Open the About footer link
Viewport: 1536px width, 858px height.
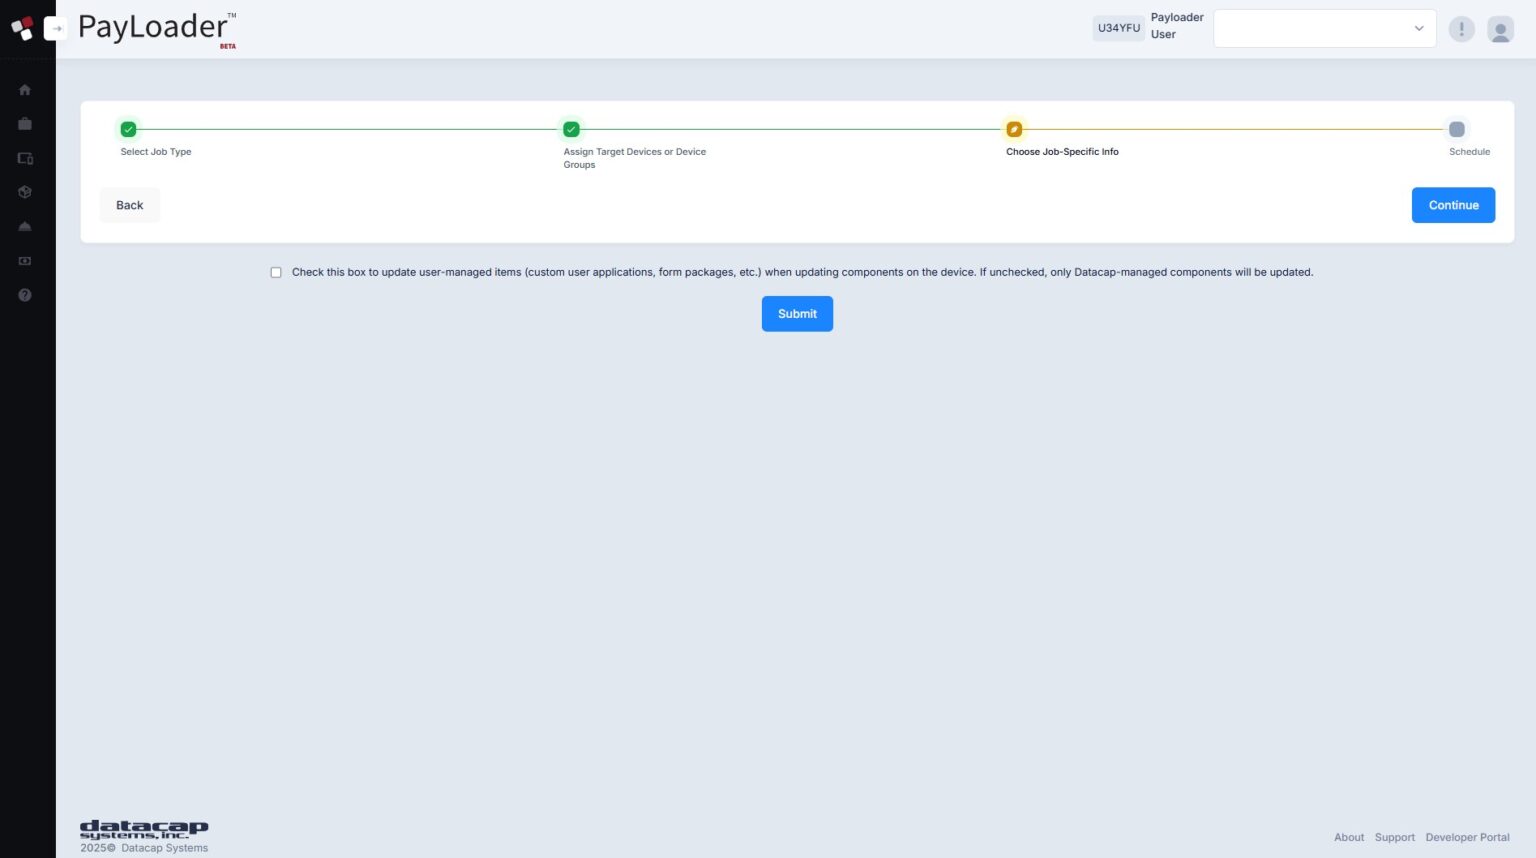1349,838
